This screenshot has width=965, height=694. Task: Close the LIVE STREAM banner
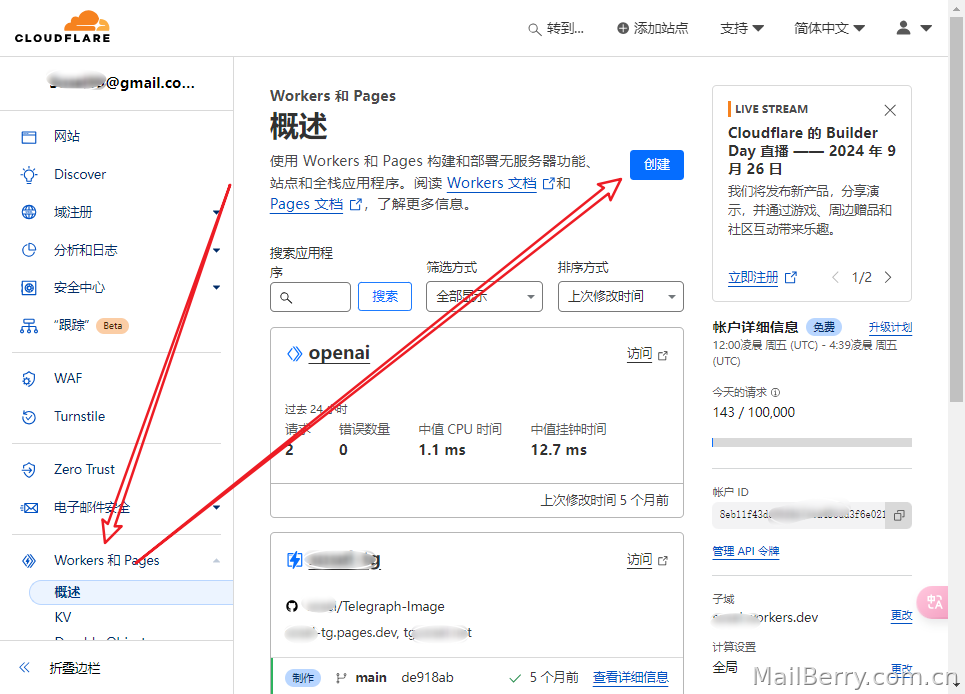tap(890, 110)
